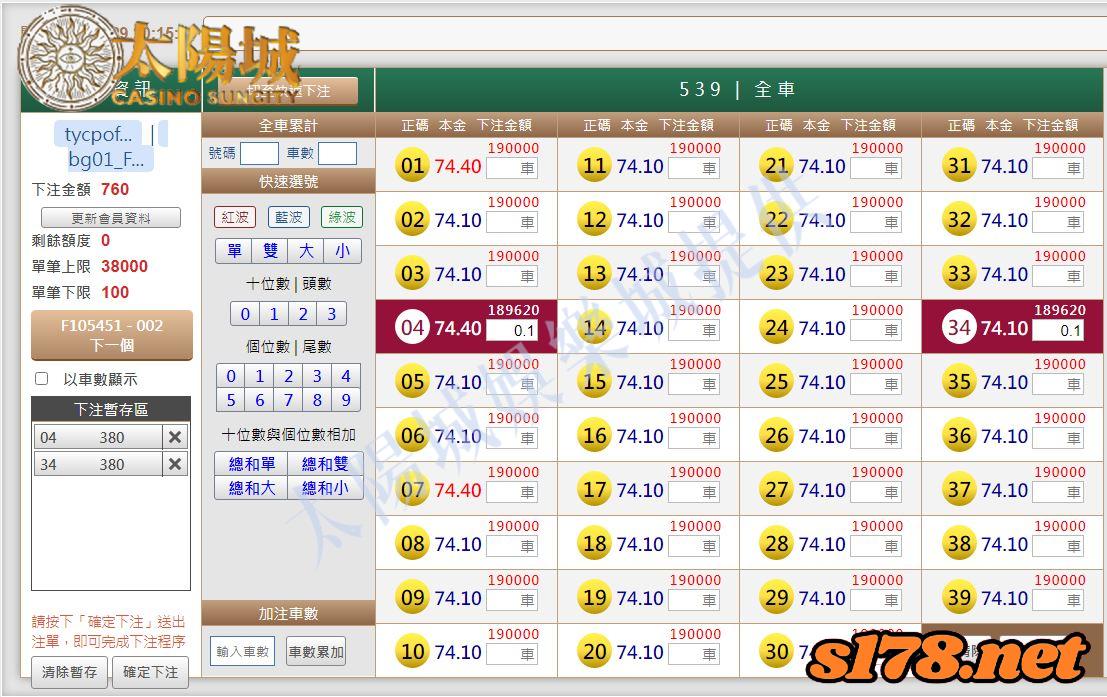Toggle the 大 big quick select

coord(306,251)
